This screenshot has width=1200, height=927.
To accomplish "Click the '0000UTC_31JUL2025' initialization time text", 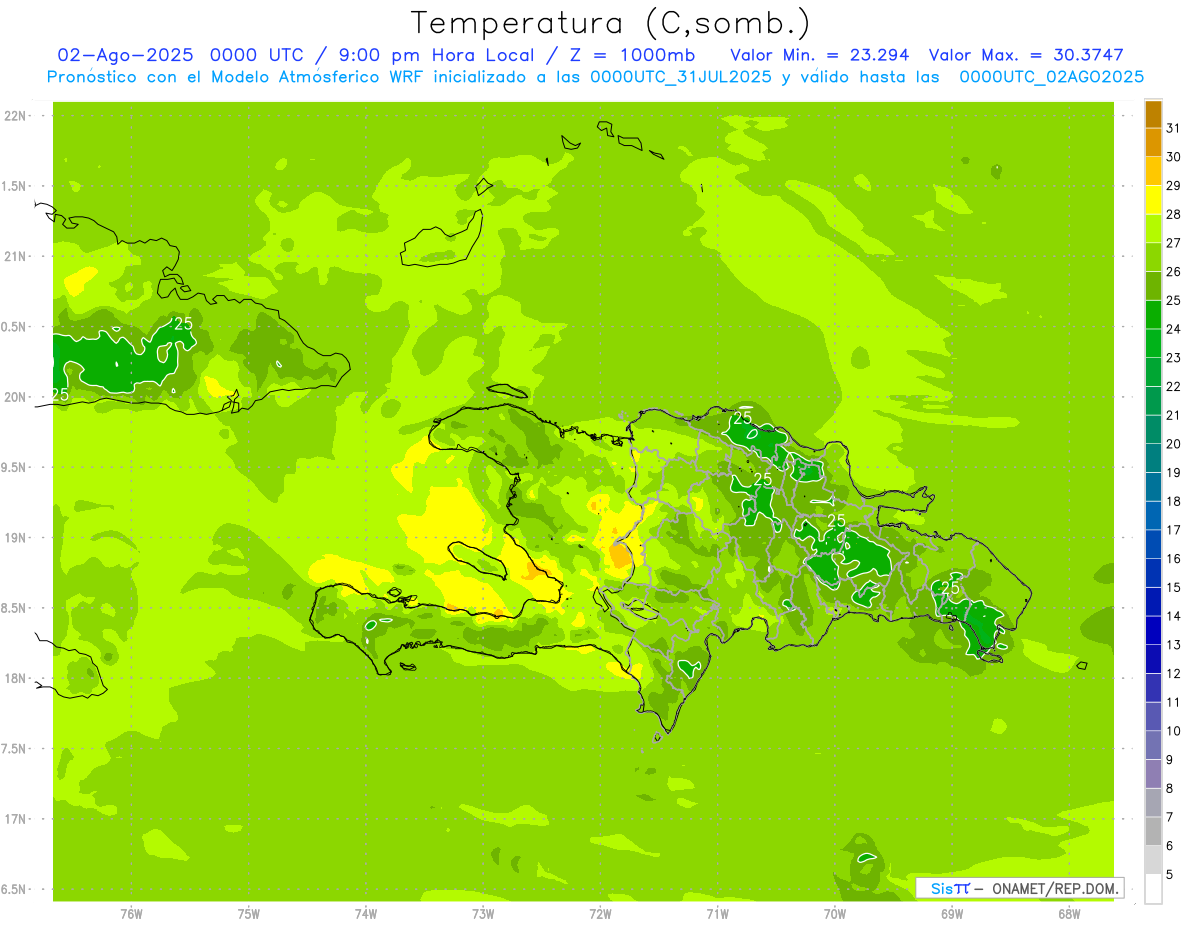I will 681,77.
